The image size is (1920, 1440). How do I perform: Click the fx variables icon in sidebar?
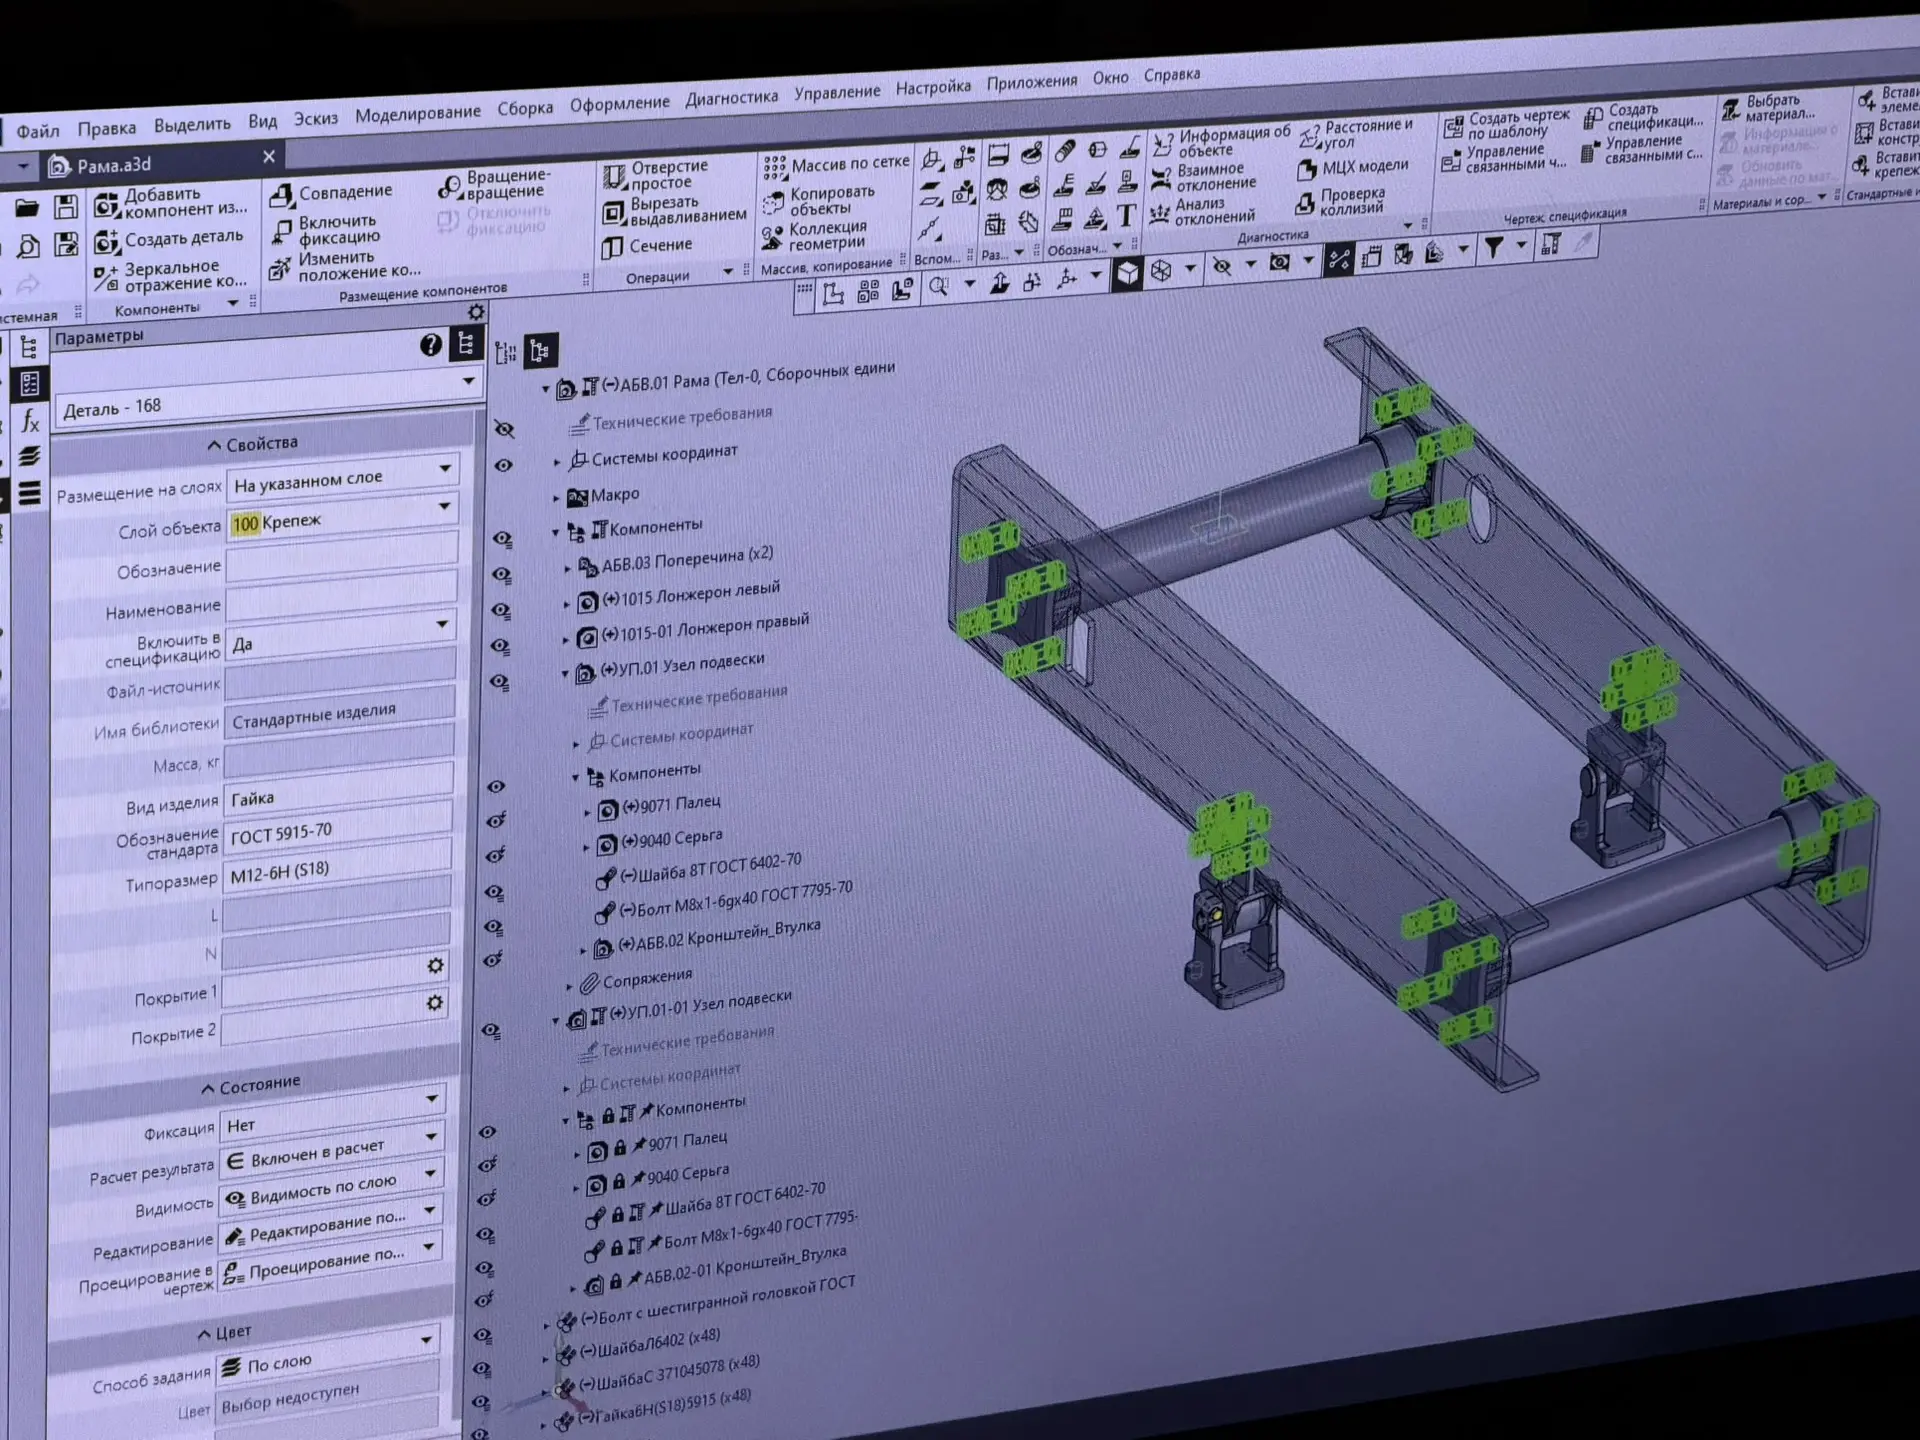(30, 421)
